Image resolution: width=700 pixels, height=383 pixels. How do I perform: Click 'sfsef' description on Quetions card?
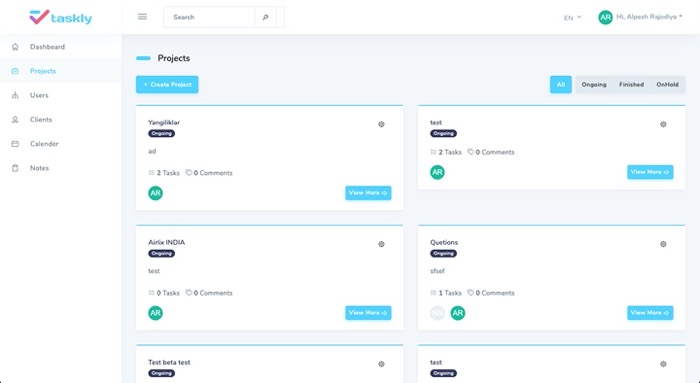click(438, 271)
